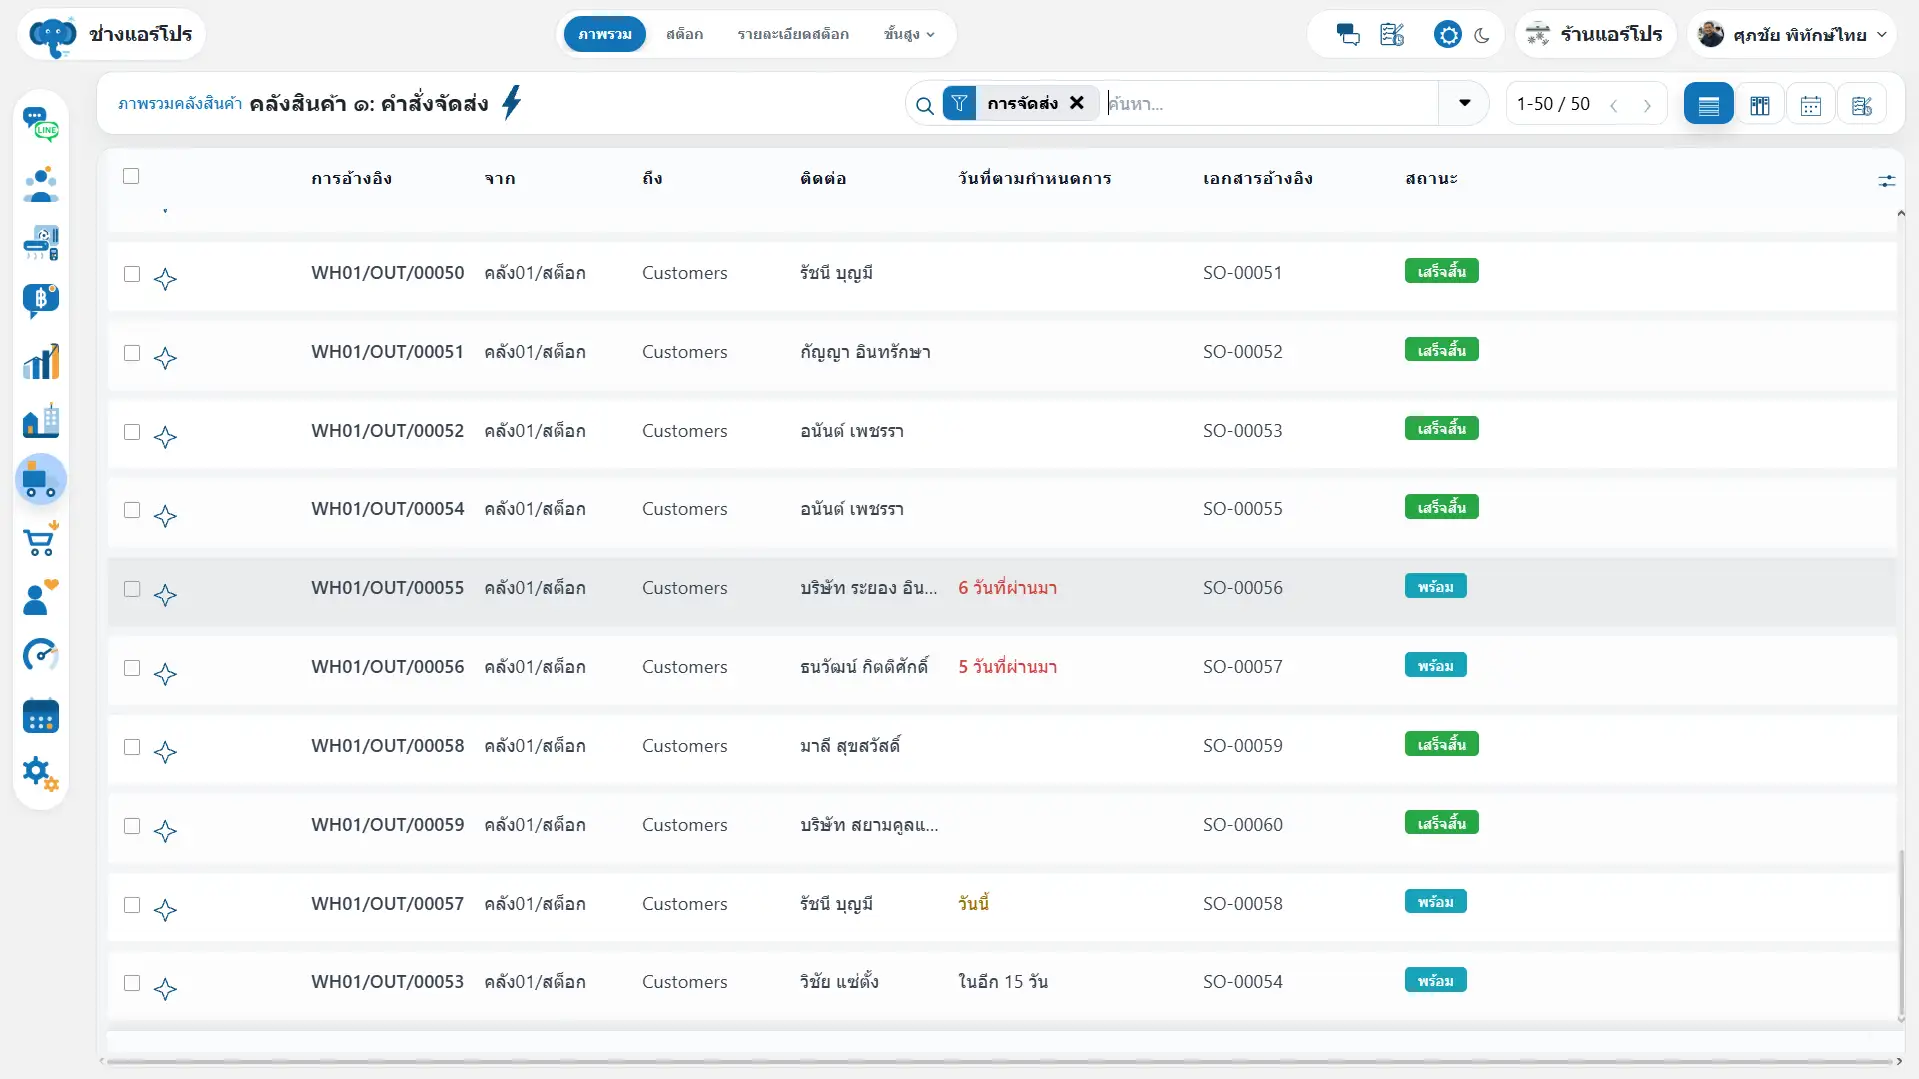This screenshot has width=1919, height=1079.
Task: Open the calendar app in sidebar
Action: (x=41, y=716)
